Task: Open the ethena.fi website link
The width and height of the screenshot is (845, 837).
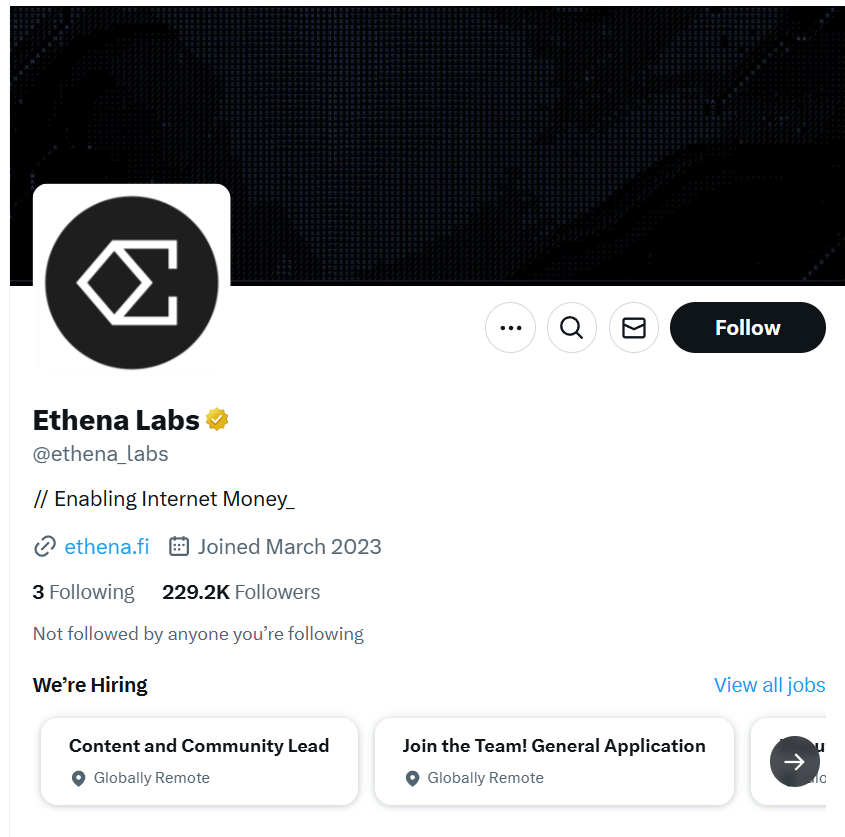Action: [x=106, y=546]
